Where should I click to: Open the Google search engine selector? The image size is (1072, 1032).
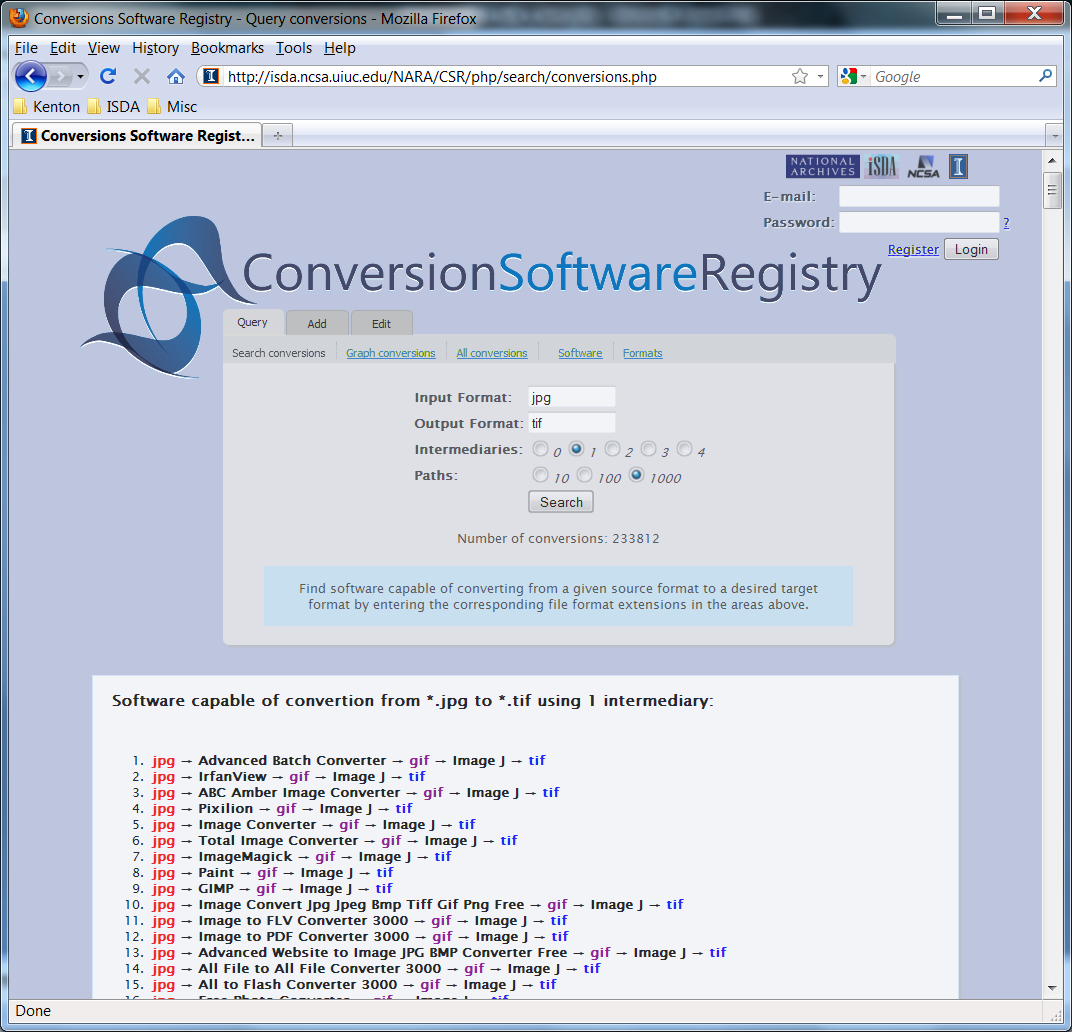tap(853, 76)
